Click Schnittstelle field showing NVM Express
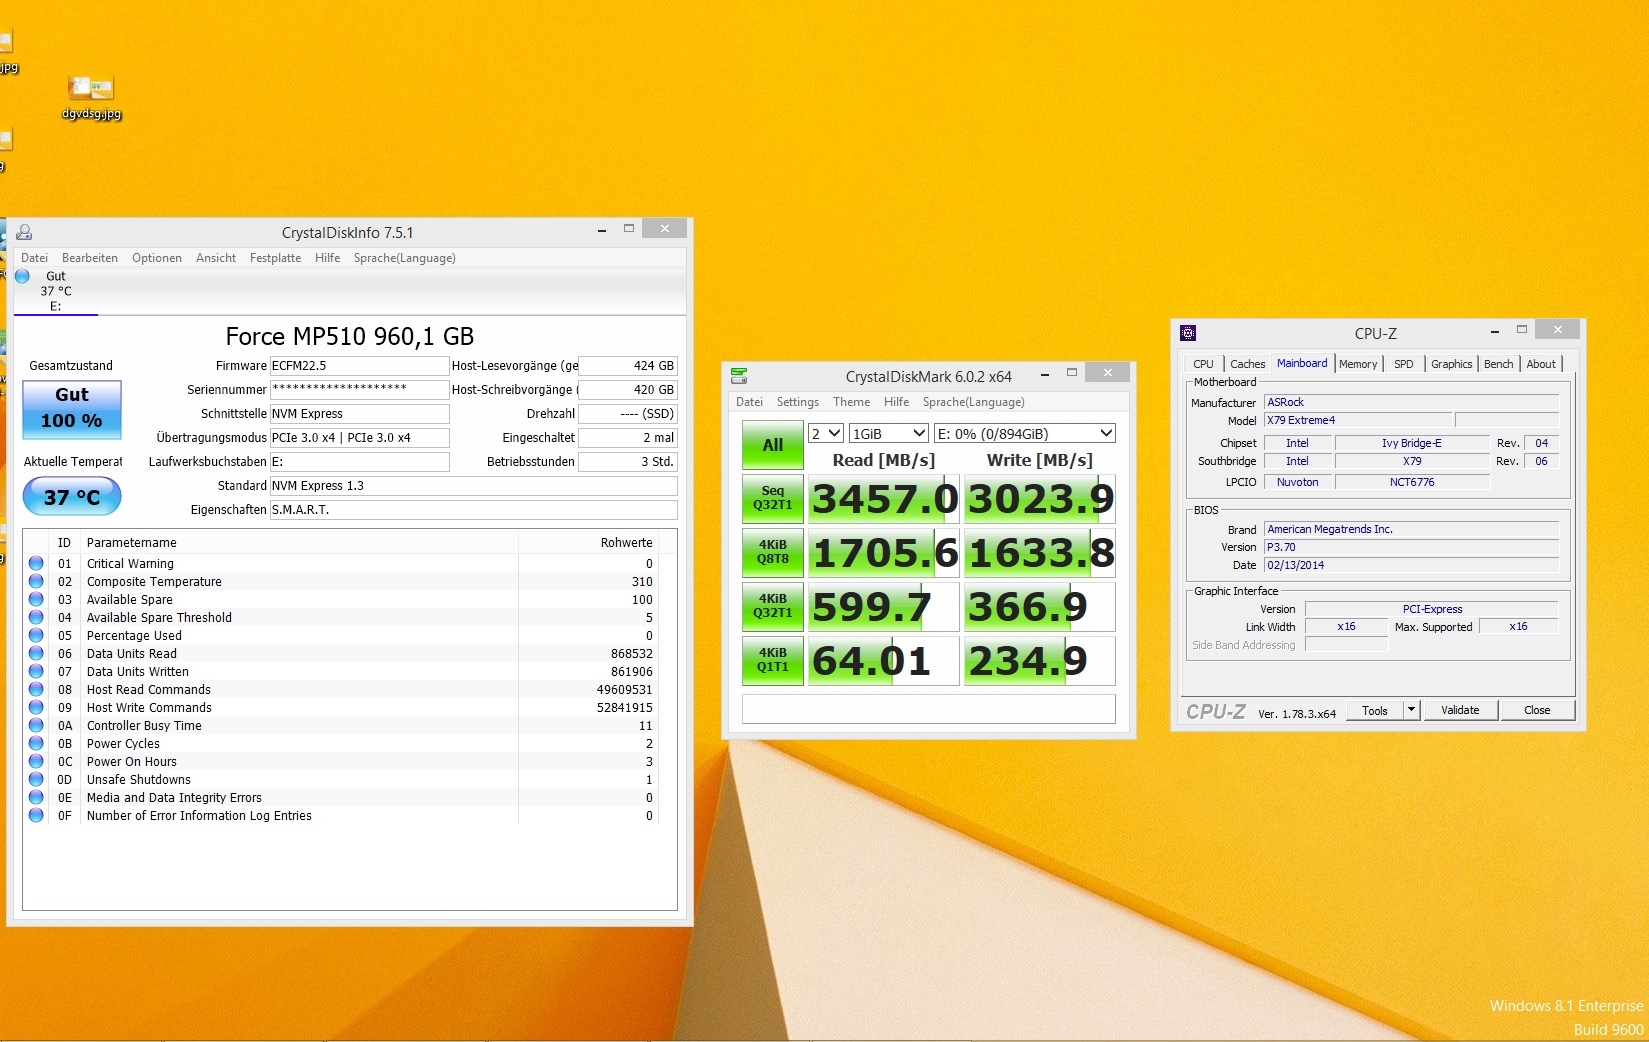This screenshot has width=1649, height=1042. 359,413
